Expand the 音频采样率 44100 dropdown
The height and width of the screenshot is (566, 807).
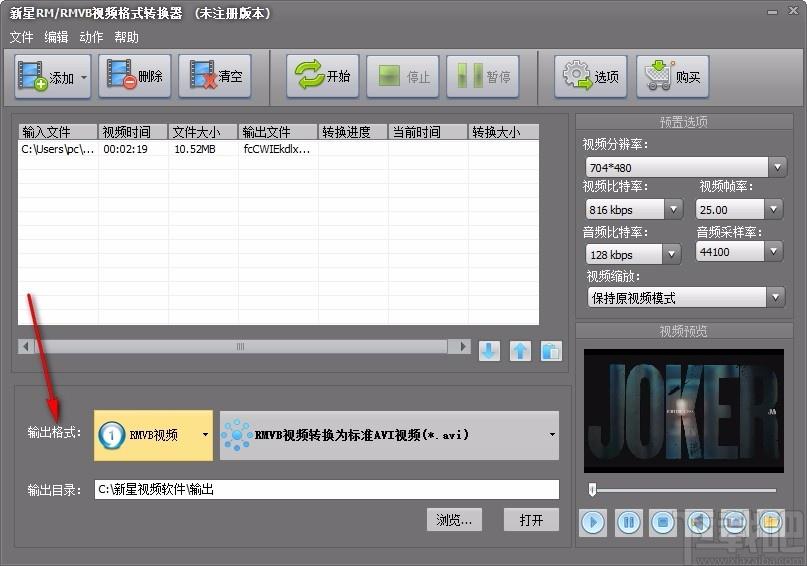[773, 252]
